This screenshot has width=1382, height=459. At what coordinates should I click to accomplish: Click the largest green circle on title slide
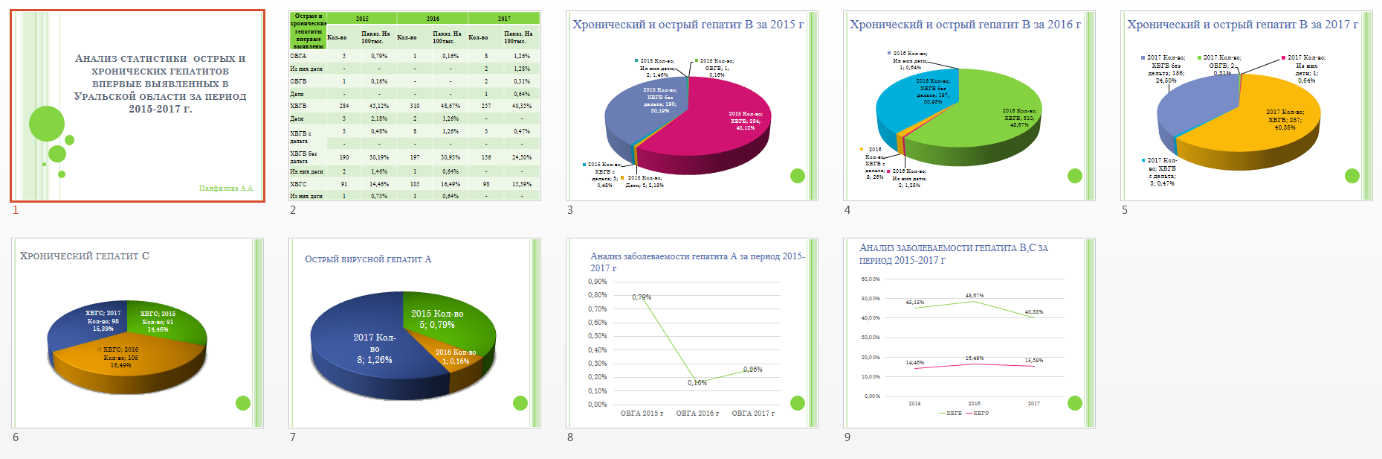click(x=46, y=123)
